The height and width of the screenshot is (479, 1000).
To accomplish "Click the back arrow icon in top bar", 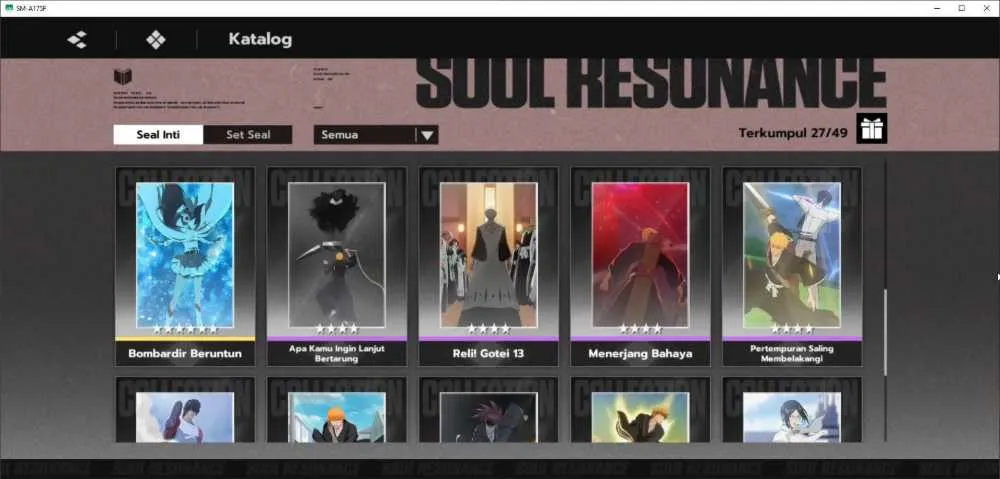I will (x=77, y=40).
